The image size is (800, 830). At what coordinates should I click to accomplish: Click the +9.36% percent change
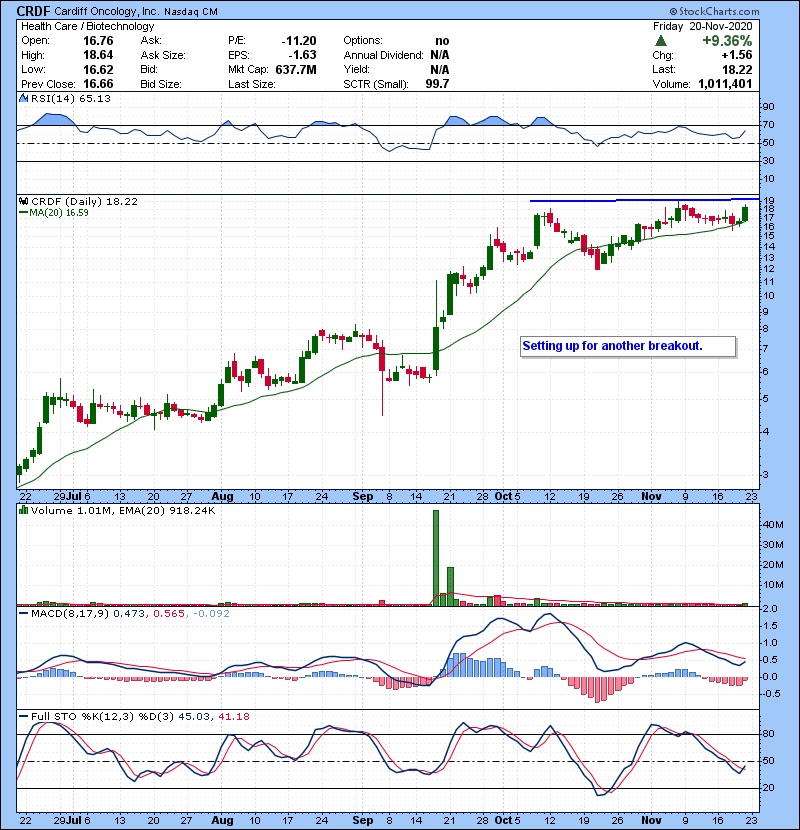tap(727, 41)
